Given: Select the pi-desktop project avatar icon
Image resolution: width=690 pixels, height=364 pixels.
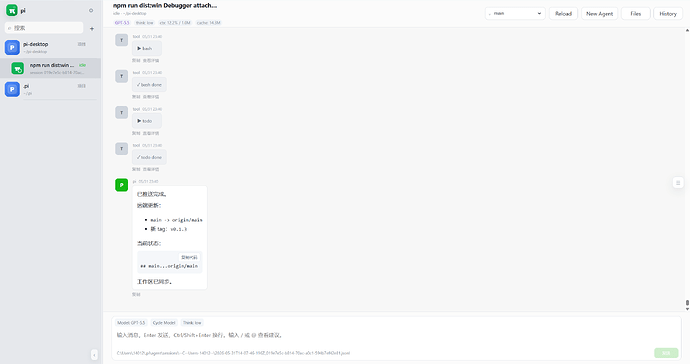Looking at the screenshot, I should pos(12,48).
